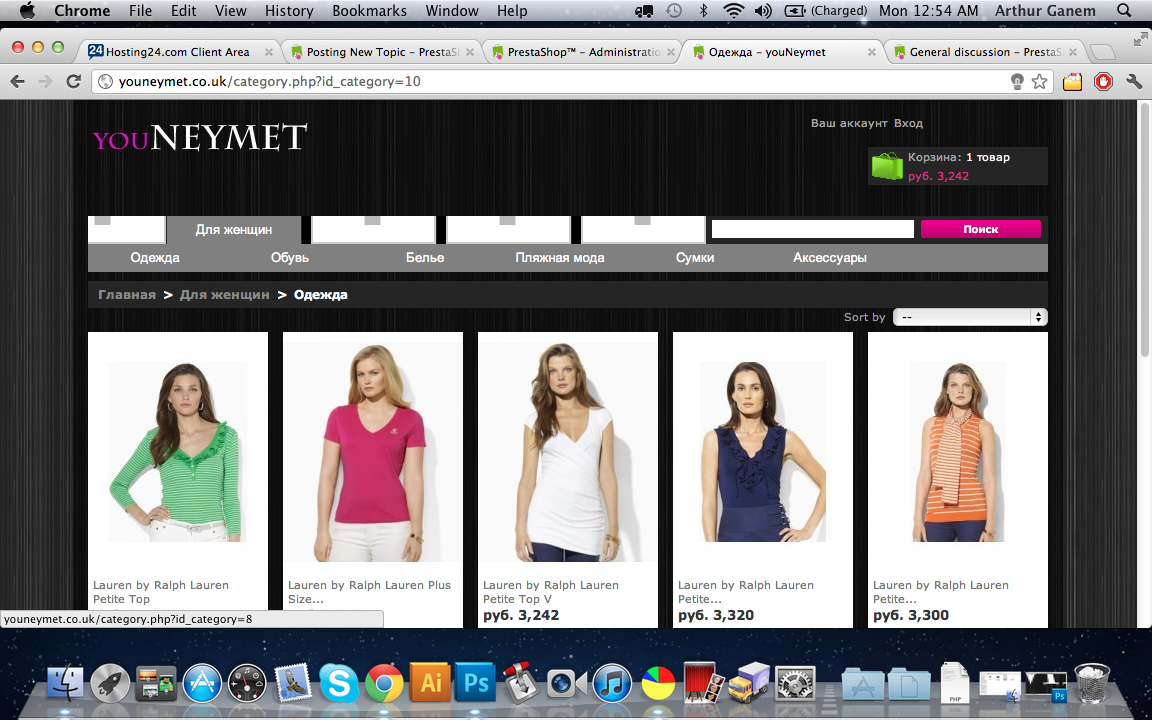Open a new tab button
The width and height of the screenshot is (1152, 720).
pos(1101,52)
